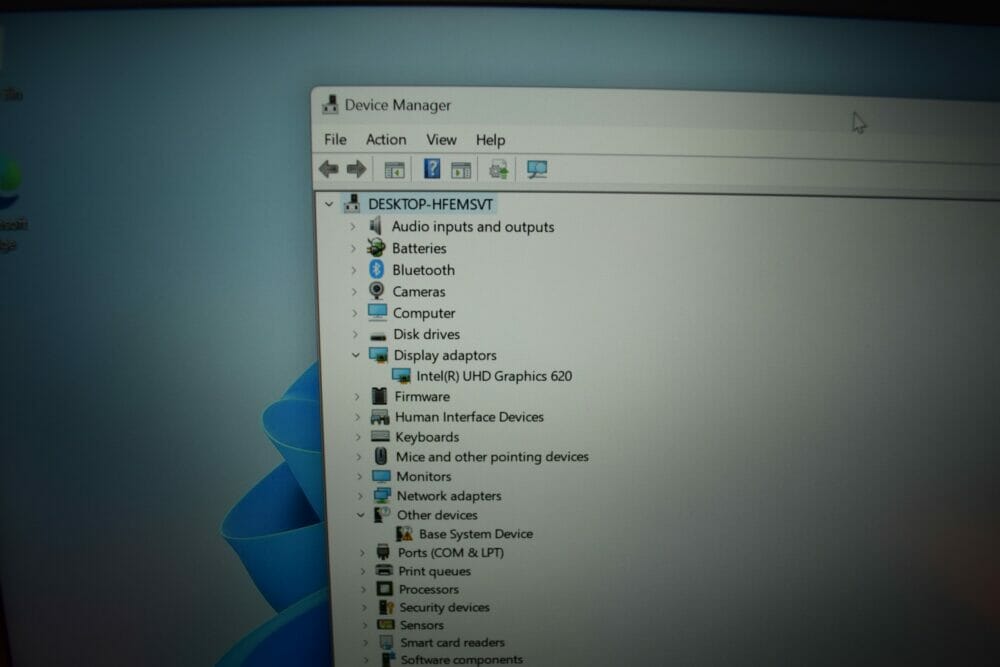The image size is (1000, 667).
Task: Select the Human Interface Devices label
Action: 469,416
